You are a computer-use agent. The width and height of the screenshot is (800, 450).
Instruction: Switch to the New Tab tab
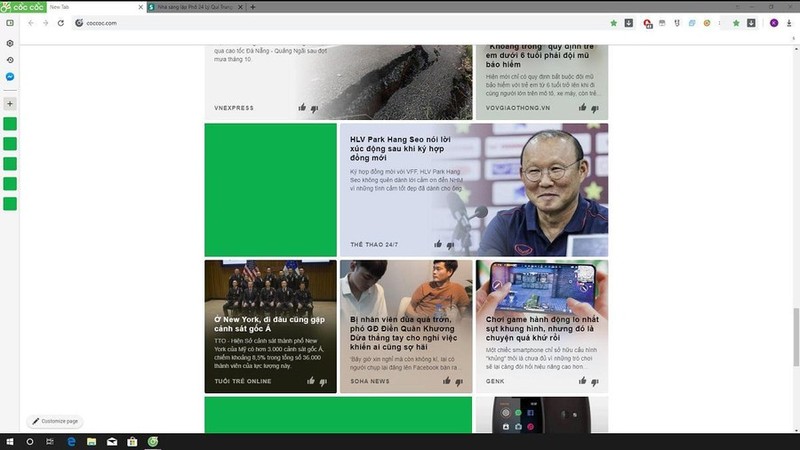click(x=92, y=7)
